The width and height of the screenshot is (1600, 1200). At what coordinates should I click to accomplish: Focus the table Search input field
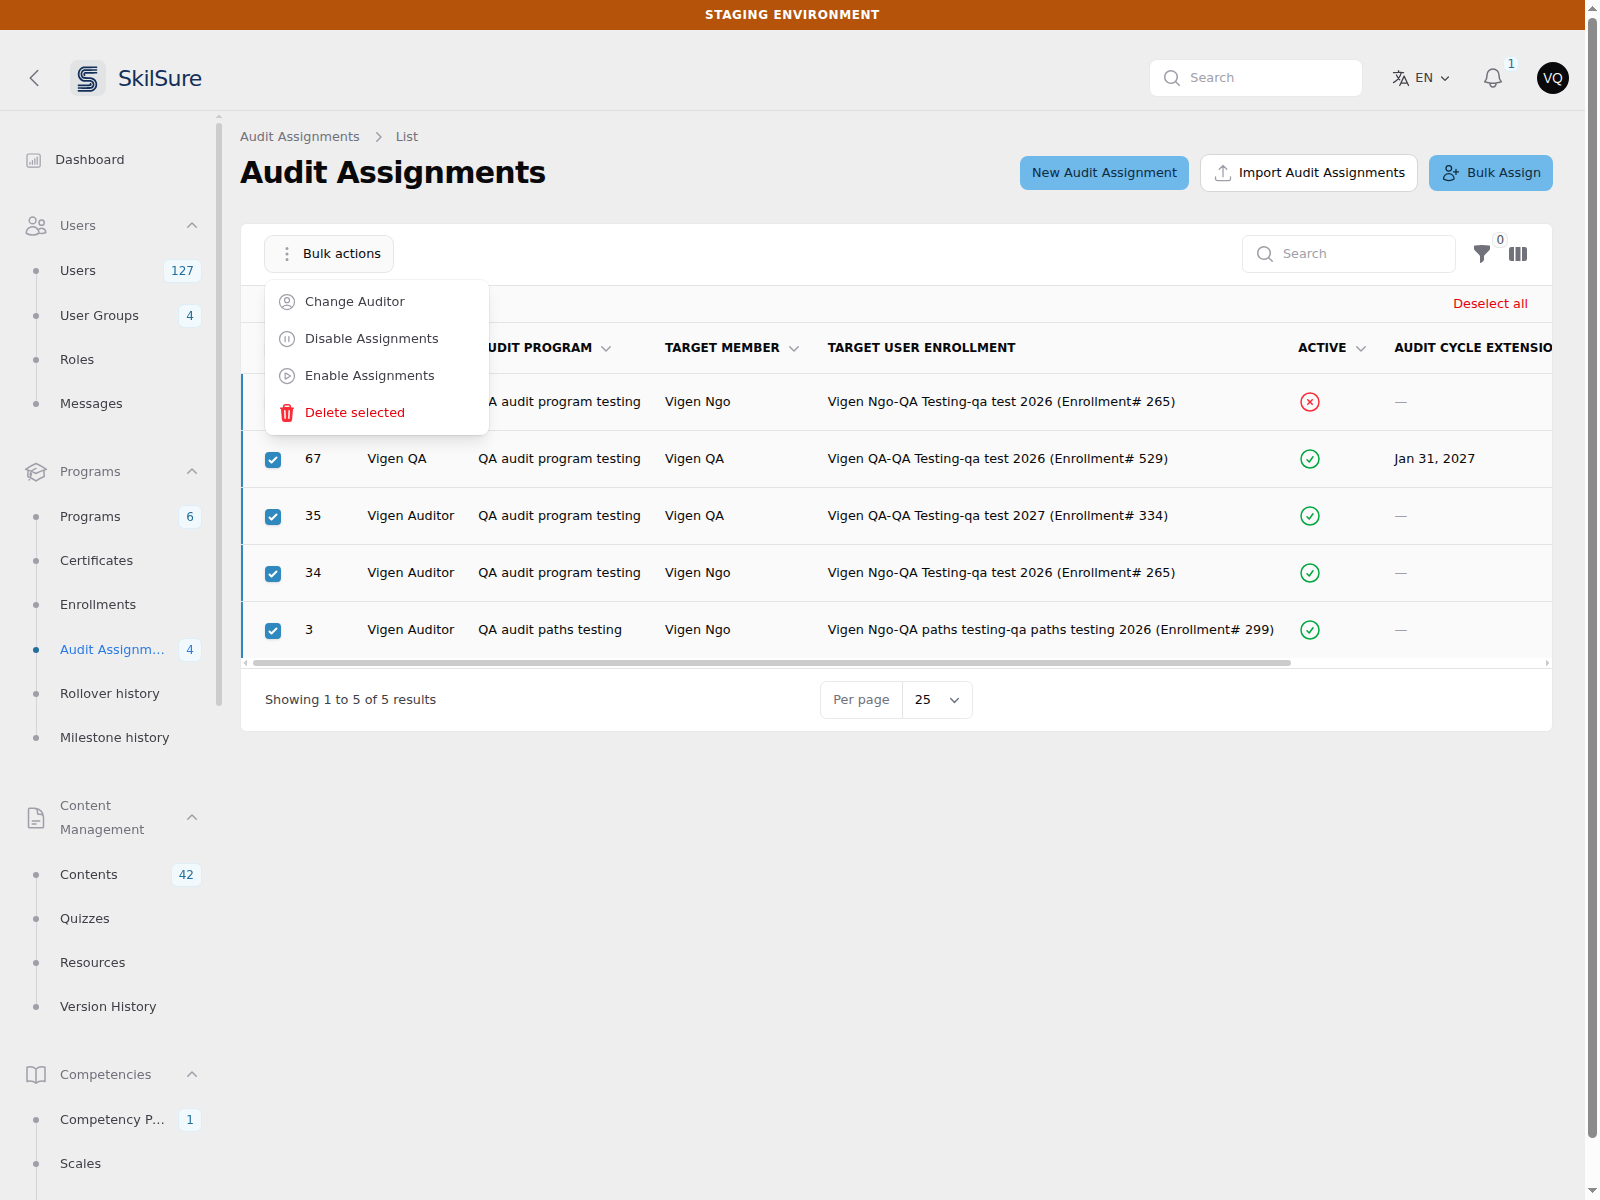[x=1349, y=254]
